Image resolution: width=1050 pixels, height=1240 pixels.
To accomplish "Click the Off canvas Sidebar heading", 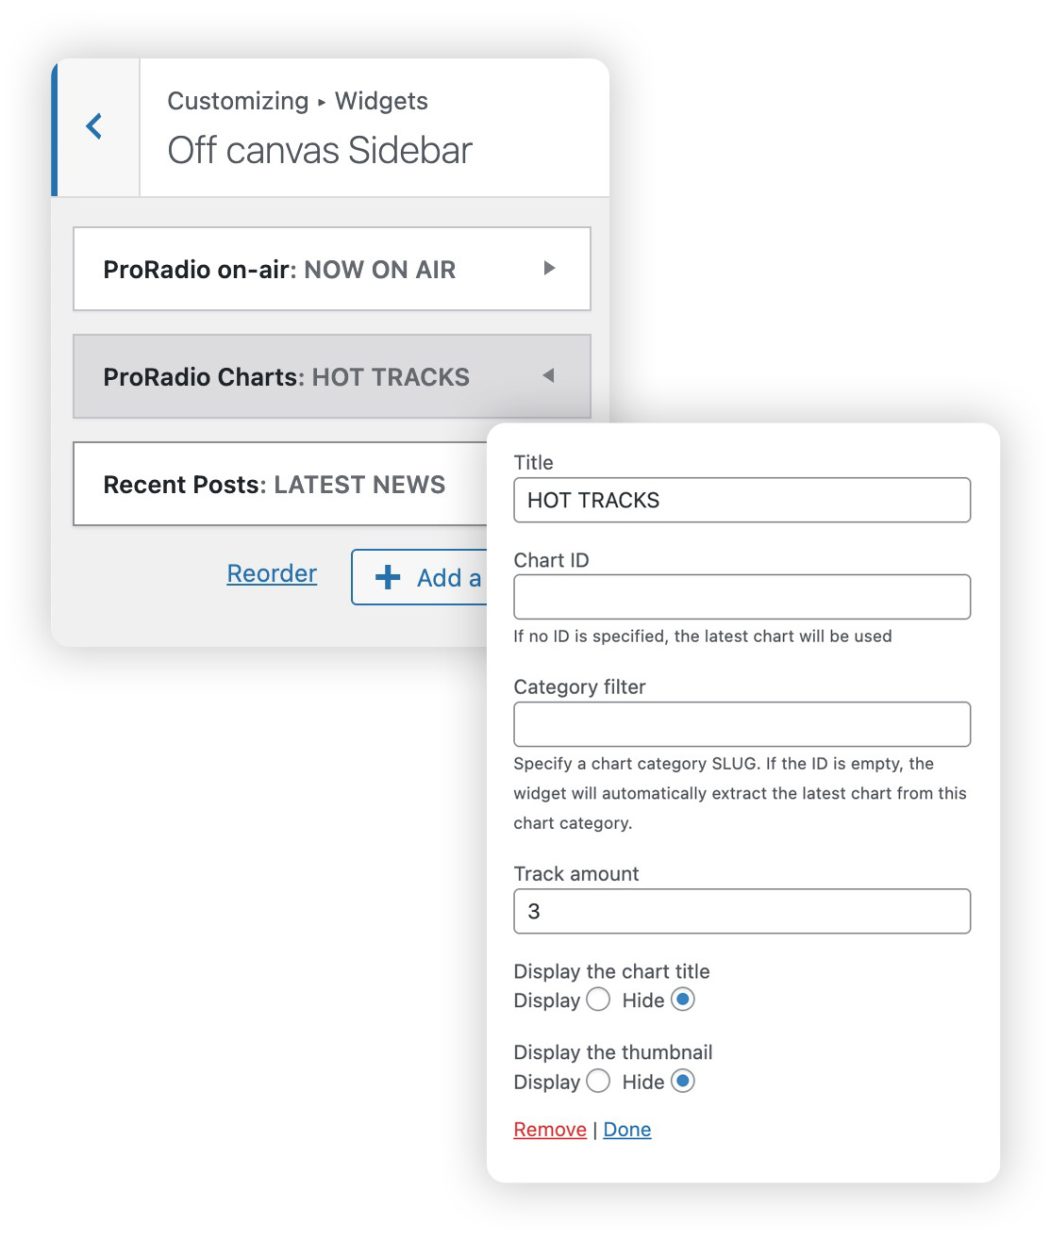I will click(x=320, y=151).
